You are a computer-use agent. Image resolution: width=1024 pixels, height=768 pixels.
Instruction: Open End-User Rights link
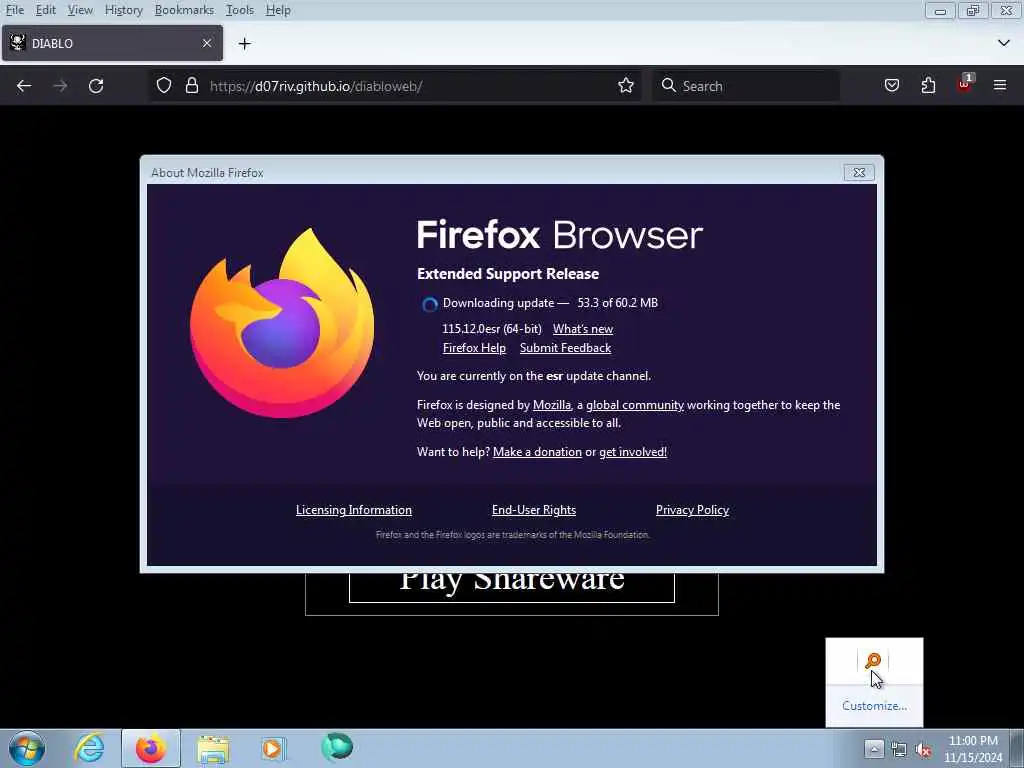pyautogui.click(x=534, y=510)
